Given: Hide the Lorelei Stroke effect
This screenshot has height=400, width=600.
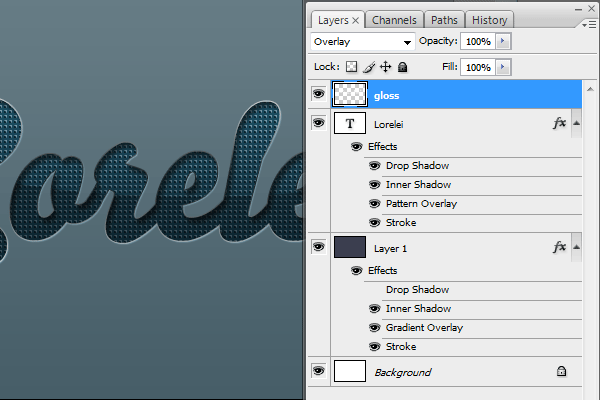Looking at the screenshot, I should click(x=374, y=222).
